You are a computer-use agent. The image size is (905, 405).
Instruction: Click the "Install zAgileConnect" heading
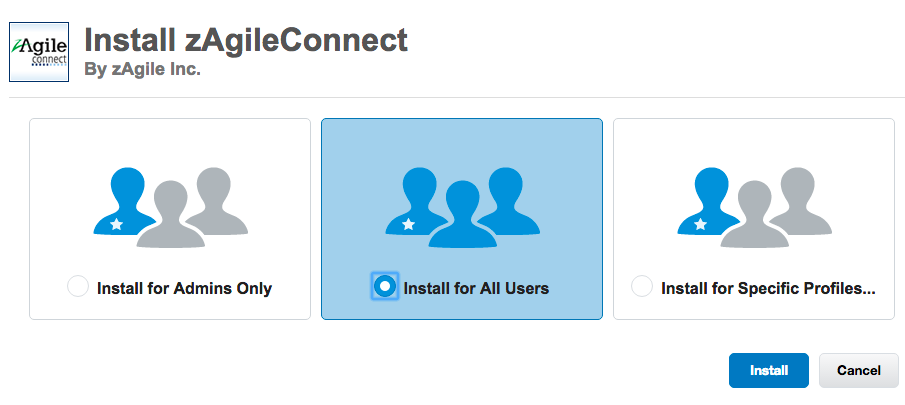[246, 40]
